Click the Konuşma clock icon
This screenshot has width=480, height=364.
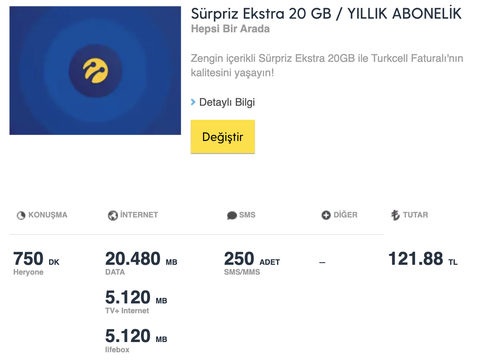[x=21, y=215]
